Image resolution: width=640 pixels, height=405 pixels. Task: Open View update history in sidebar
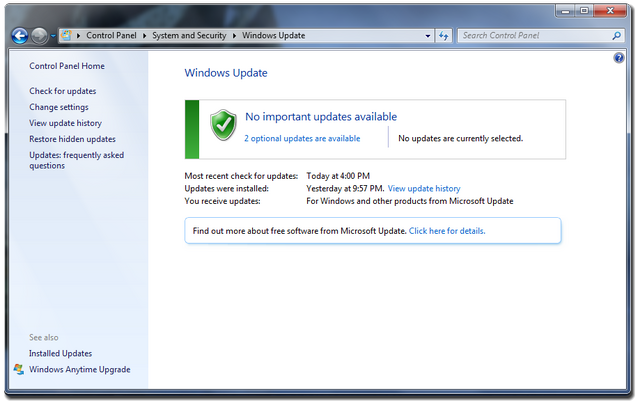coord(65,123)
